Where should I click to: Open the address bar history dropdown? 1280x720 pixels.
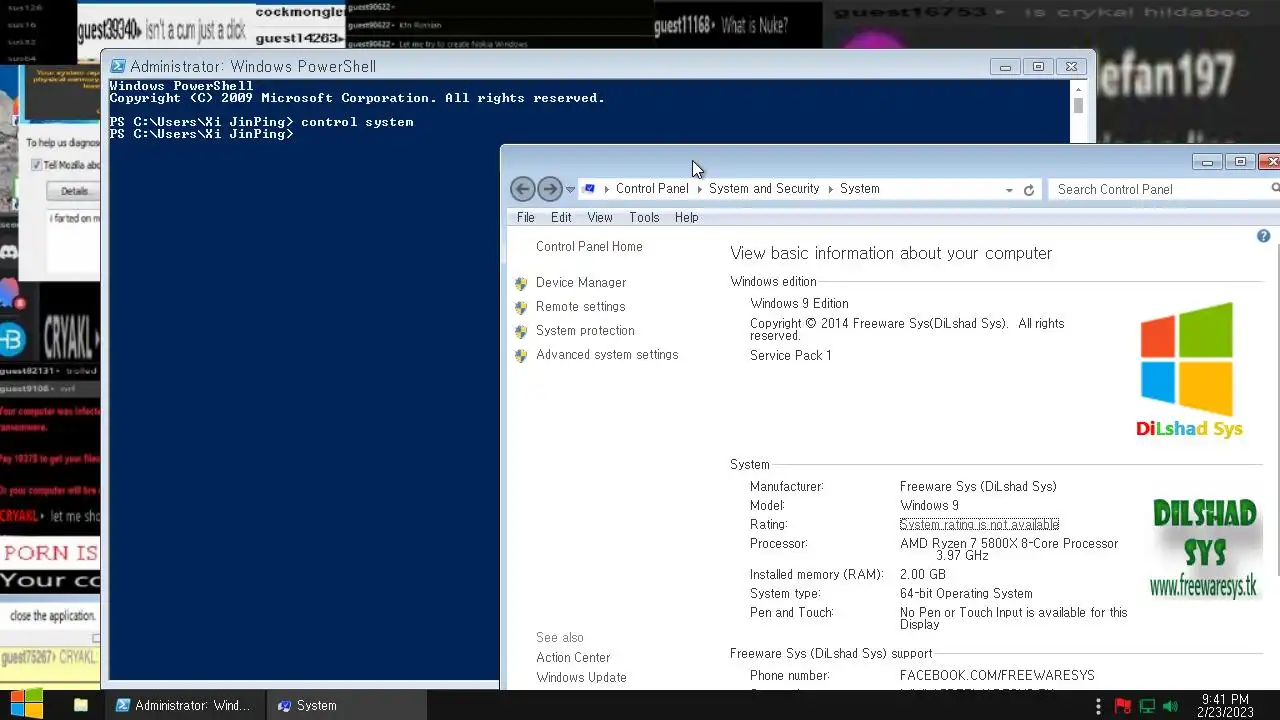tap(1009, 189)
